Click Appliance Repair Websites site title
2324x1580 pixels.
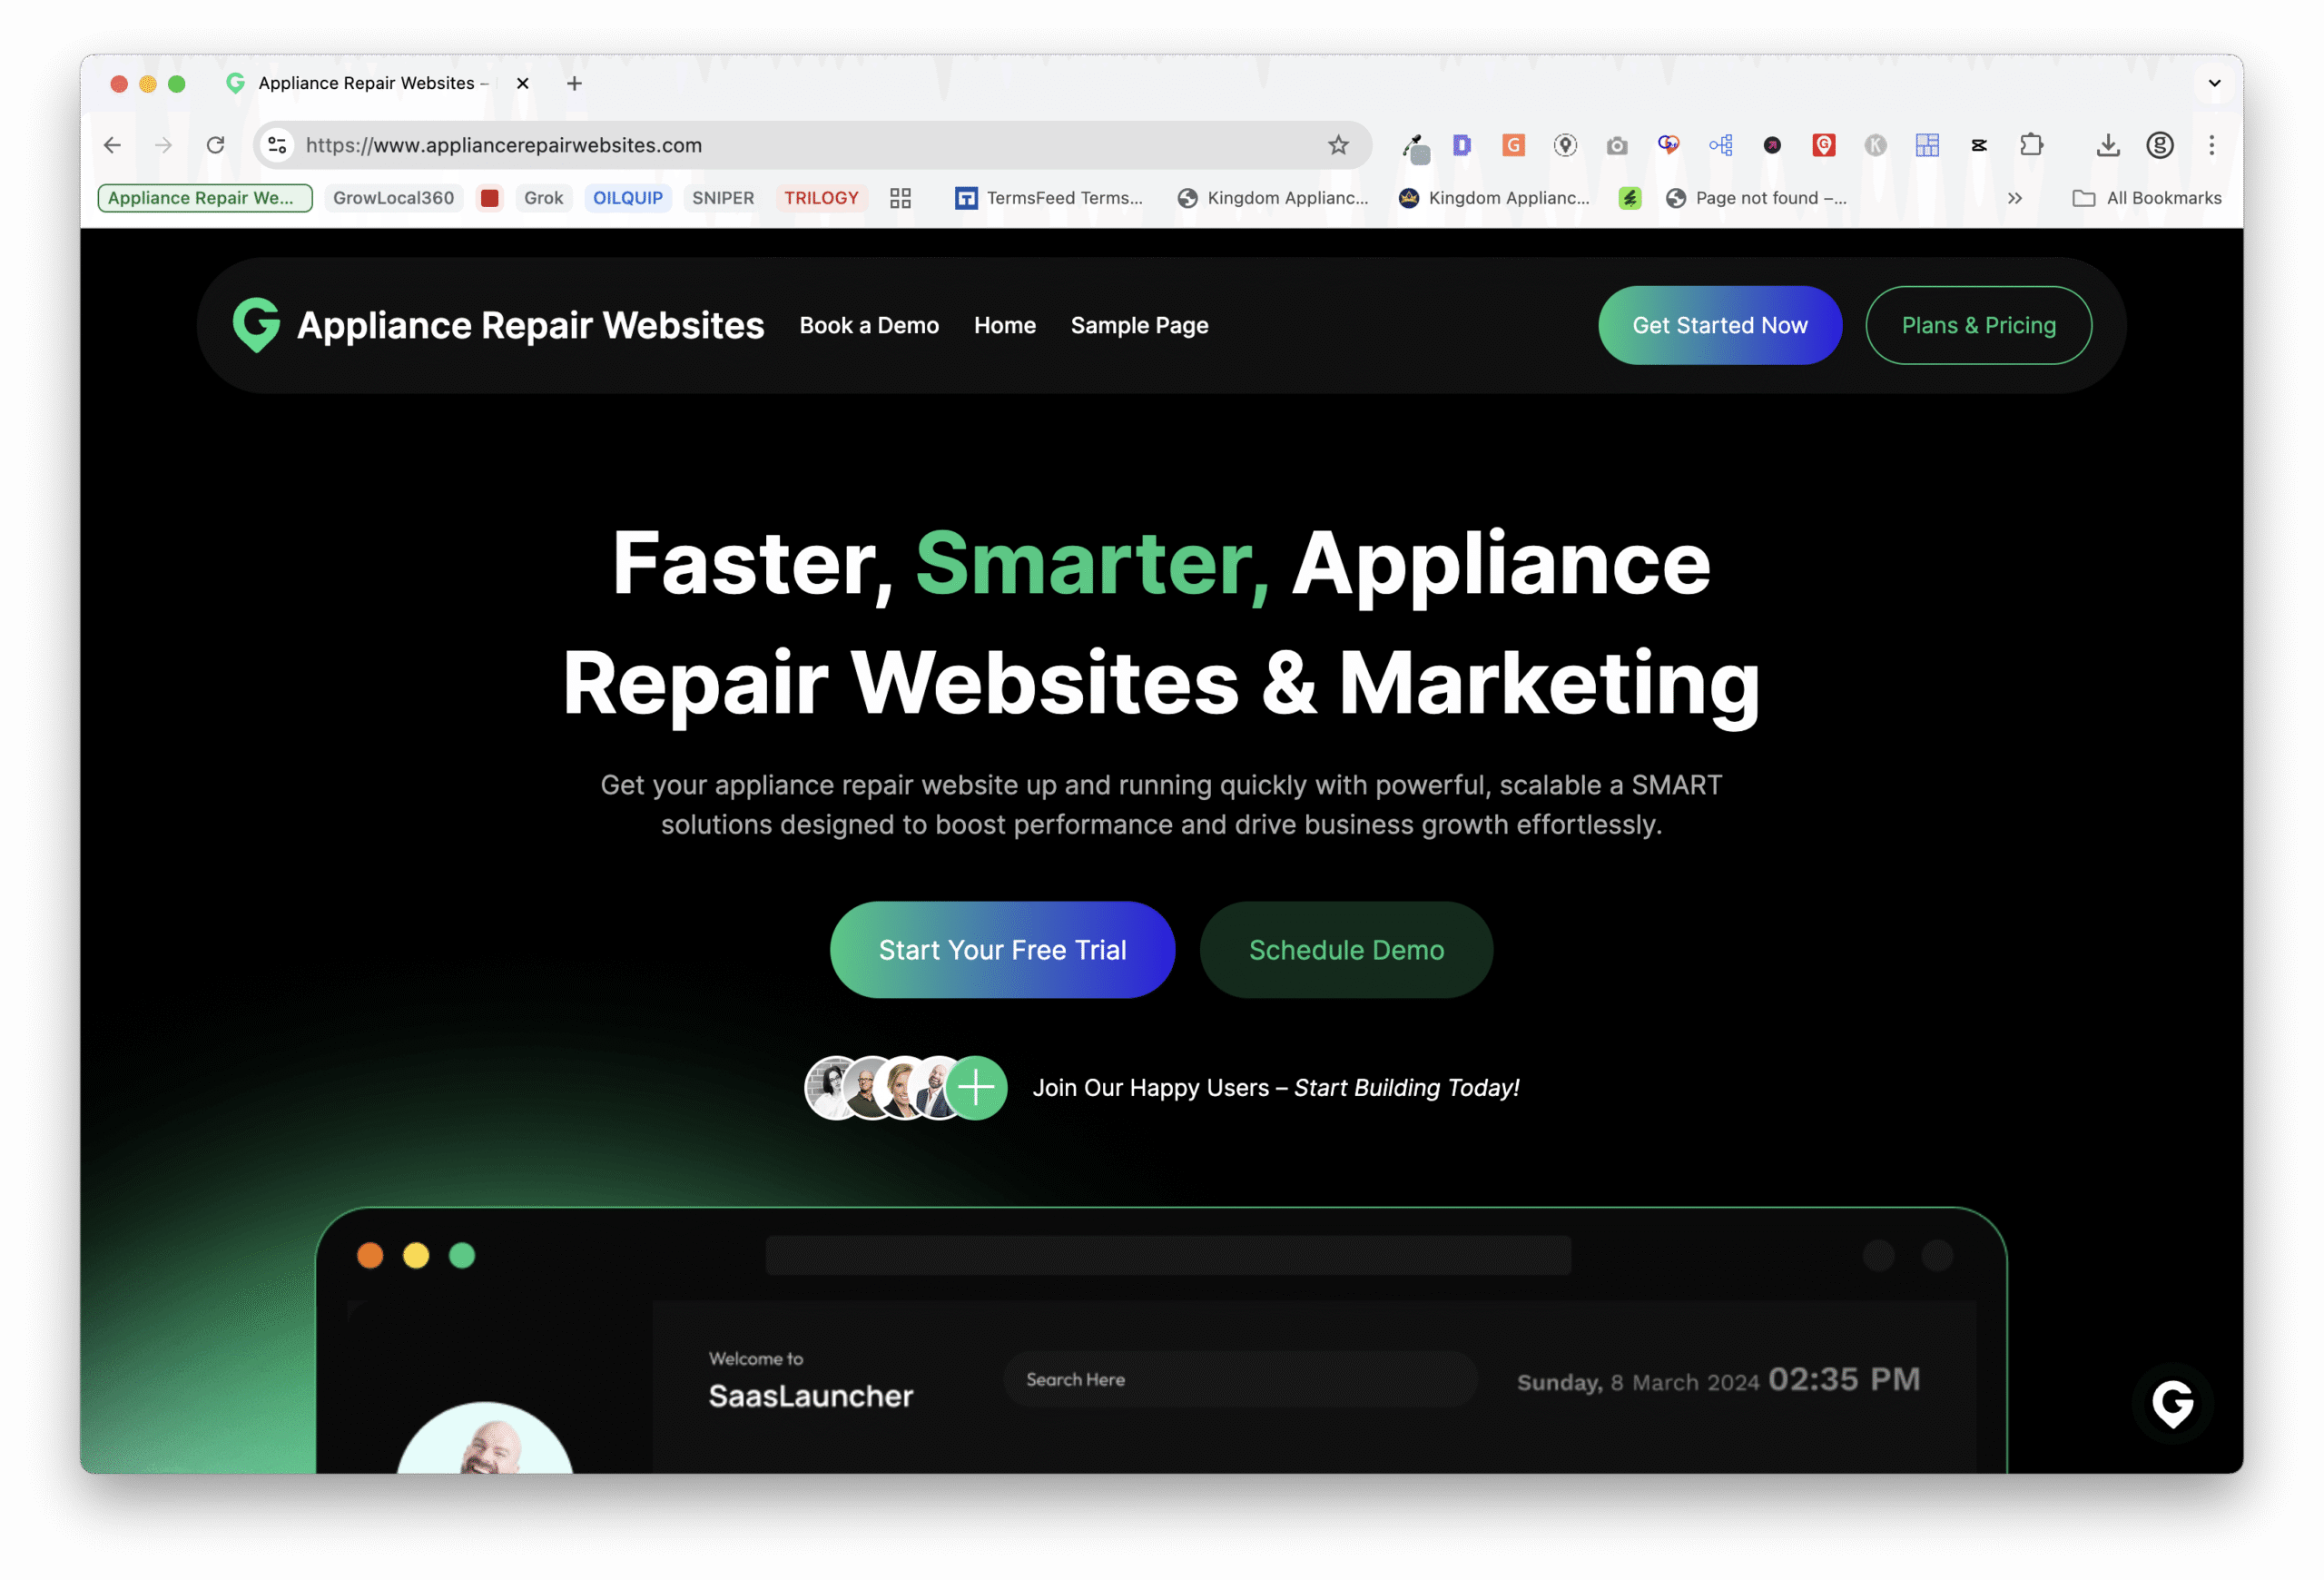(x=530, y=325)
